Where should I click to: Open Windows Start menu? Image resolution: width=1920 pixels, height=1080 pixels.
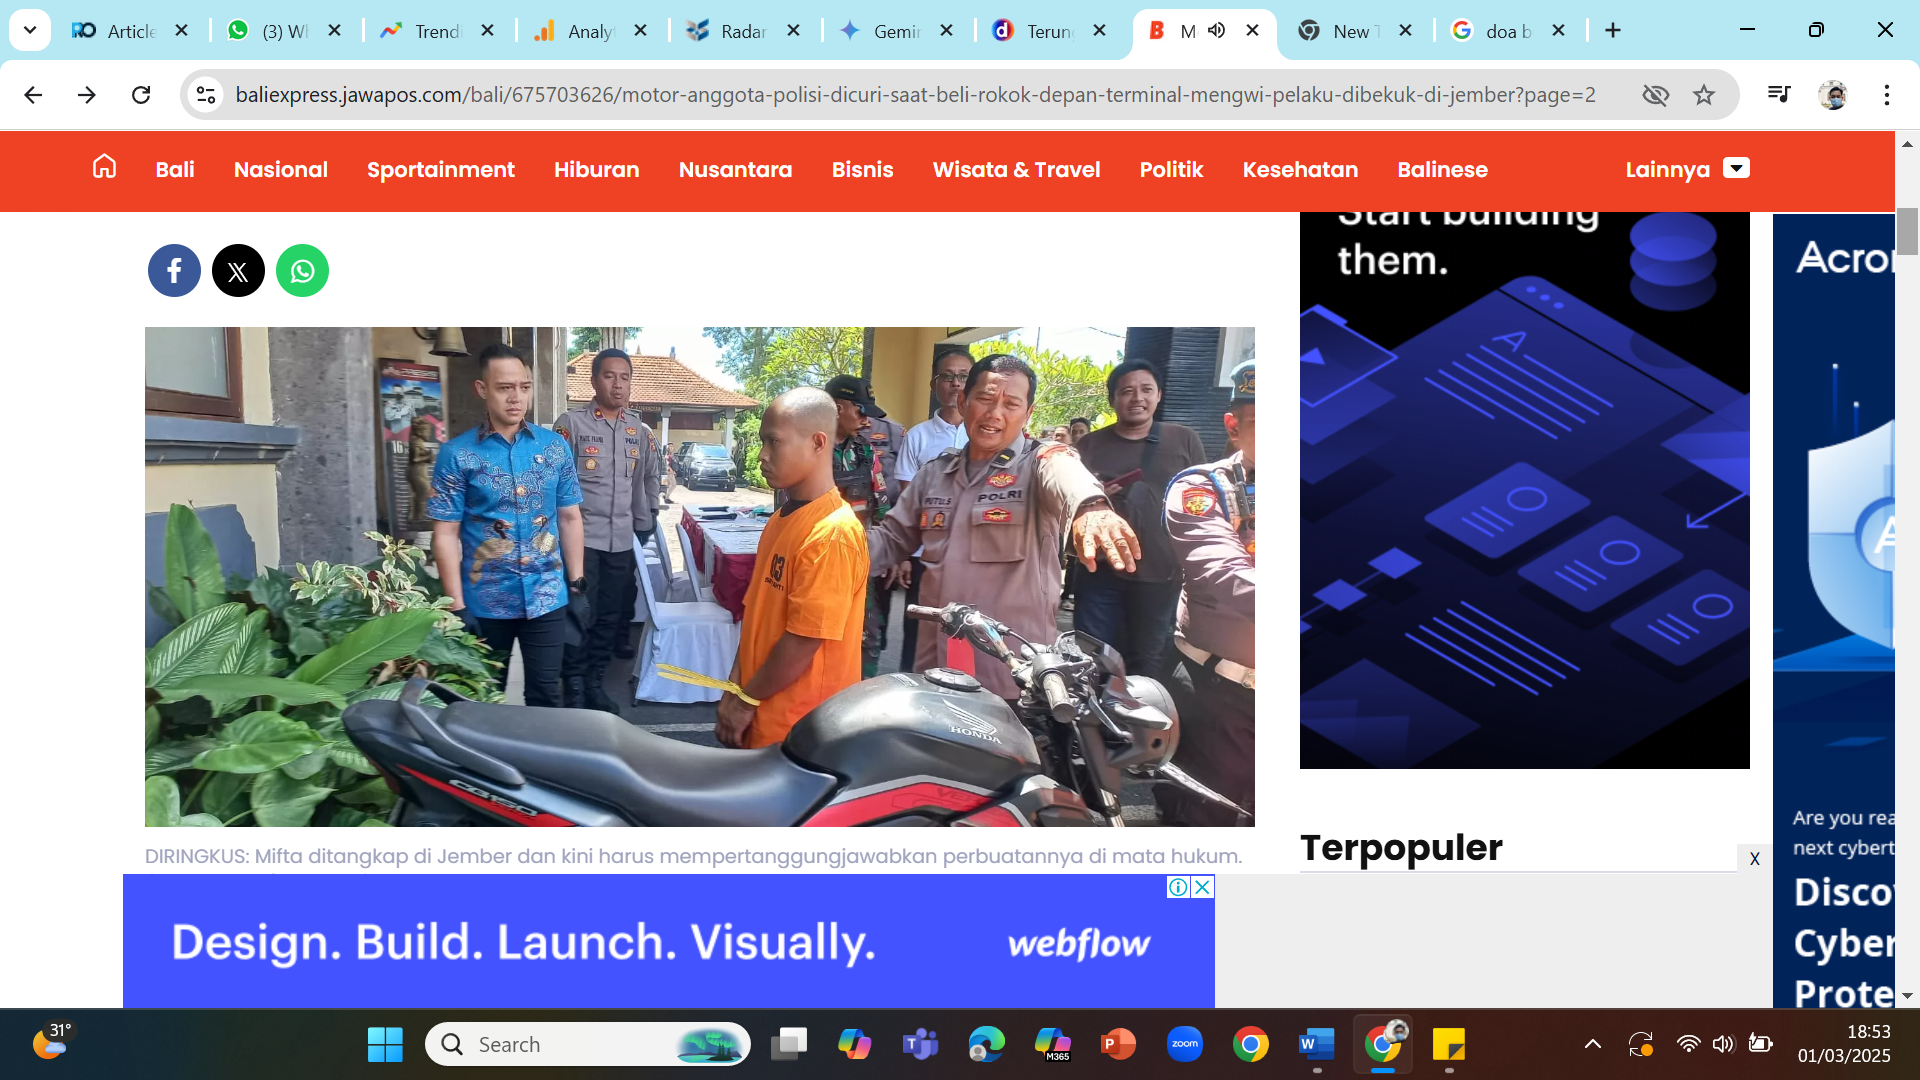[385, 1045]
